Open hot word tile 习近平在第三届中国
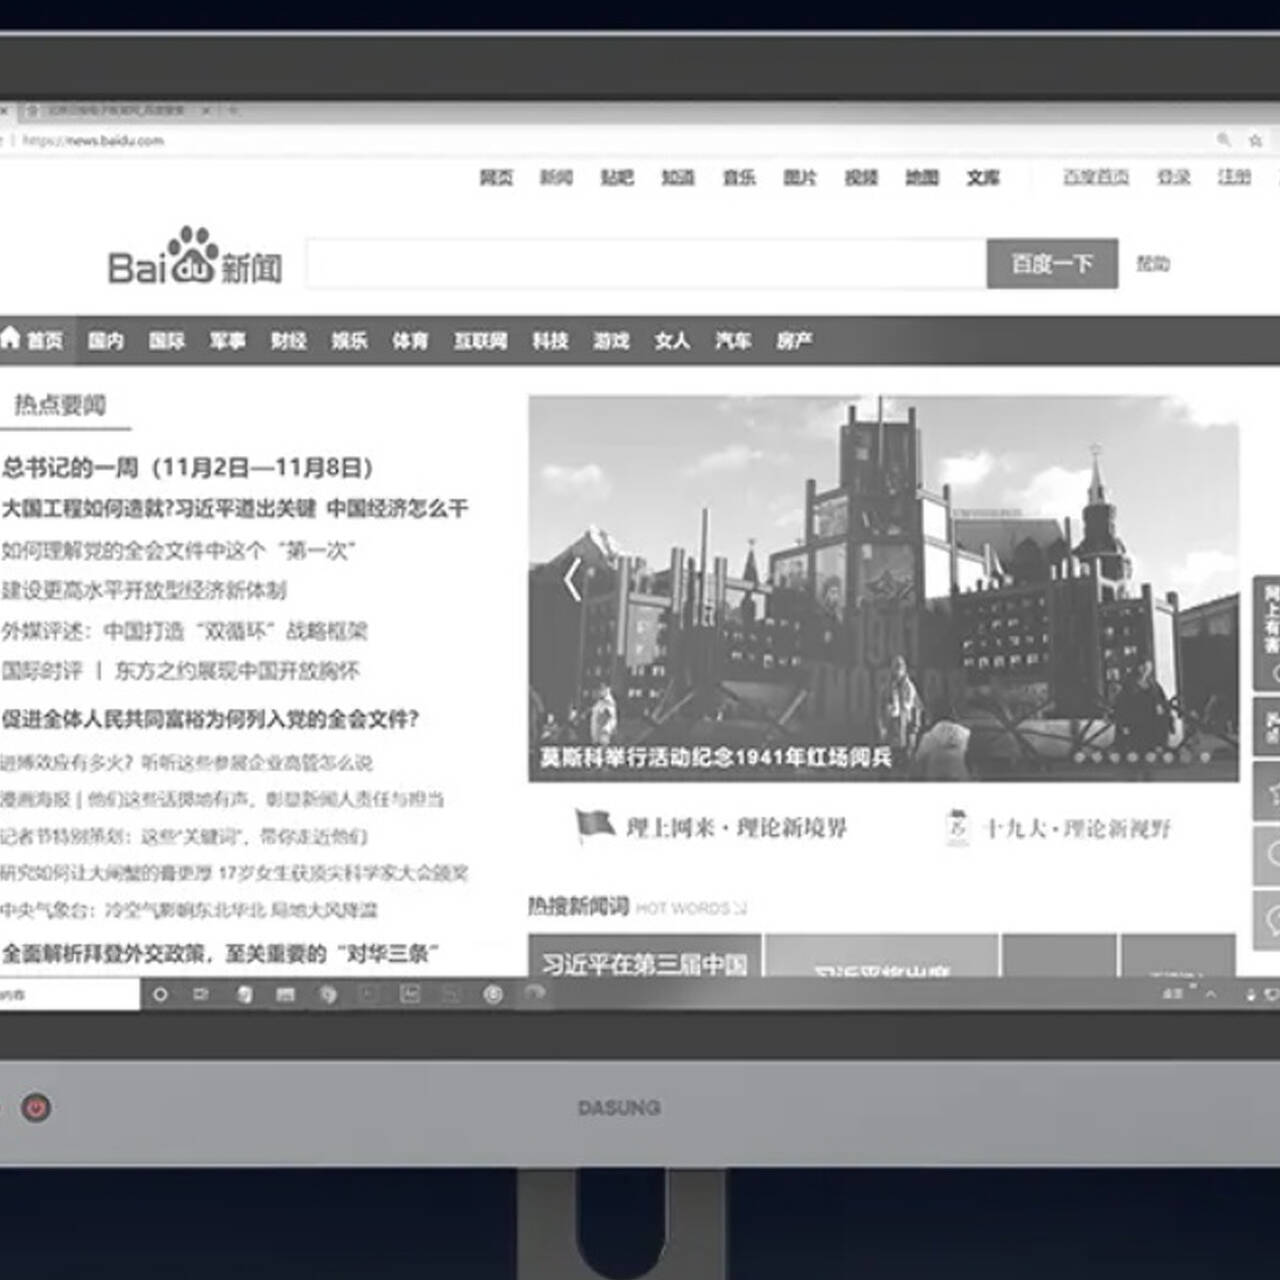Screen dimensions: 1280x1280 [x=645, y=956]
